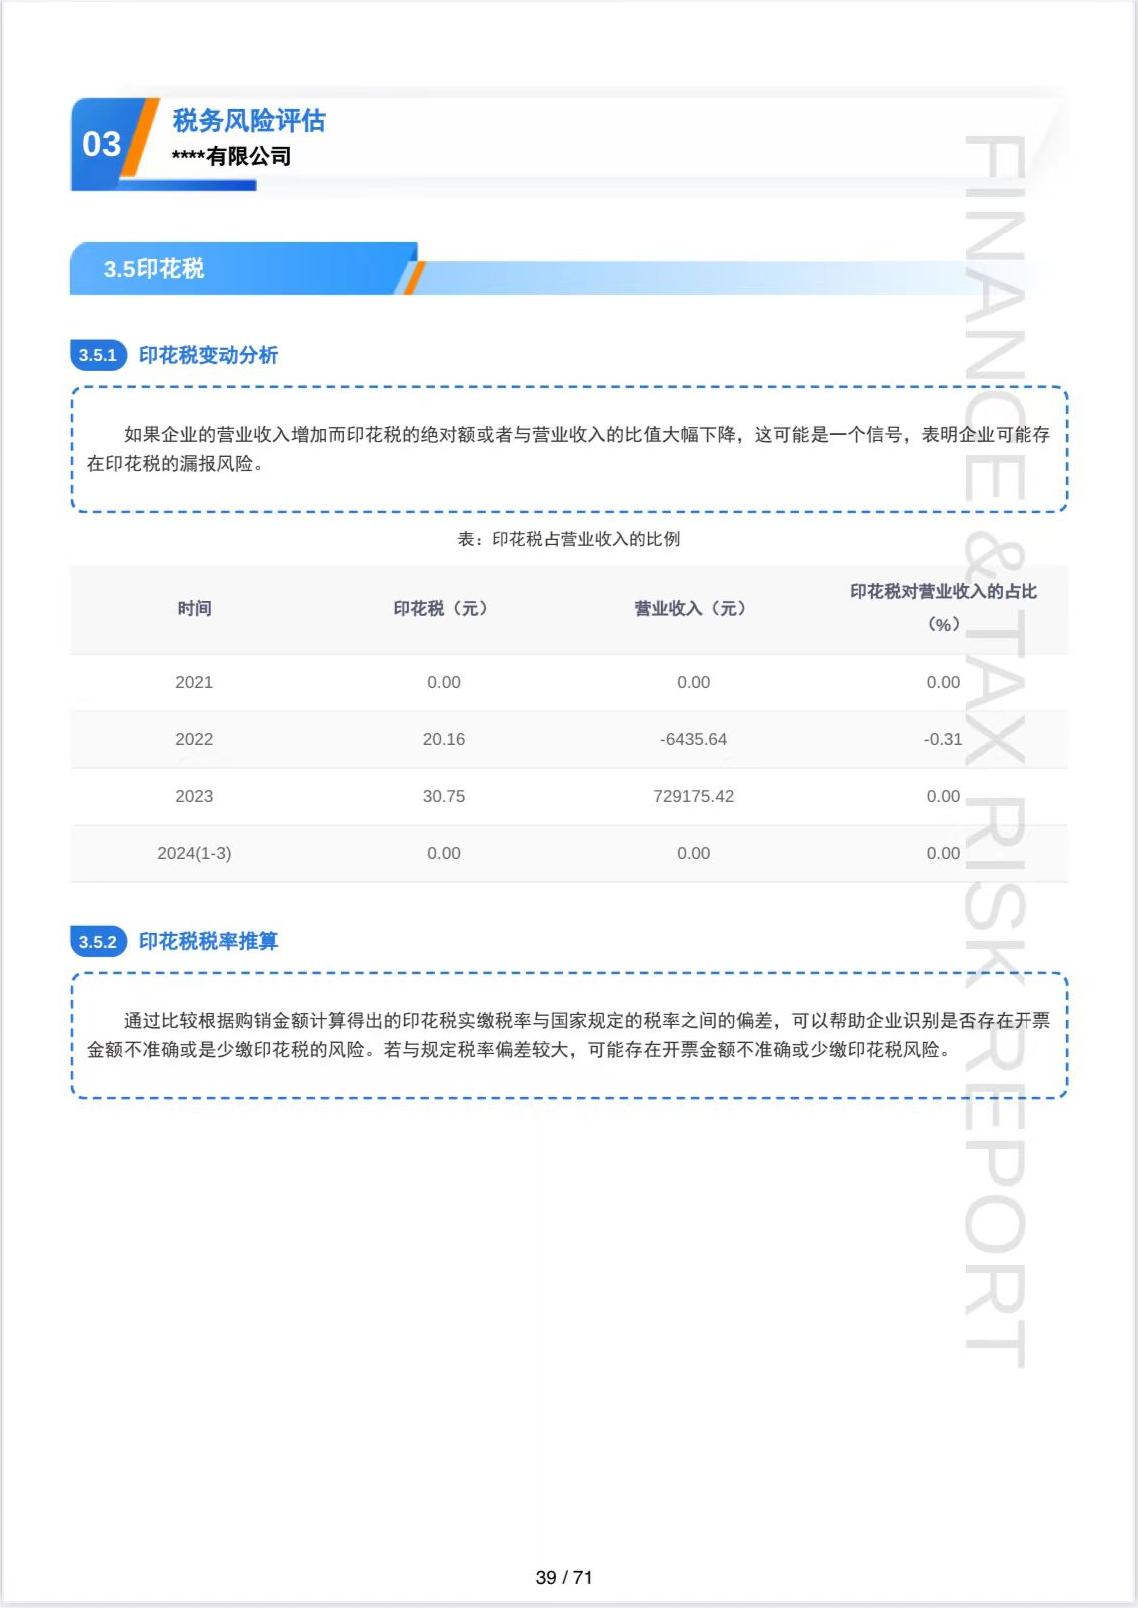Click the ****有限公司 company name
This screenshot has height=1608, width=1138.
[x=231, y=156]
